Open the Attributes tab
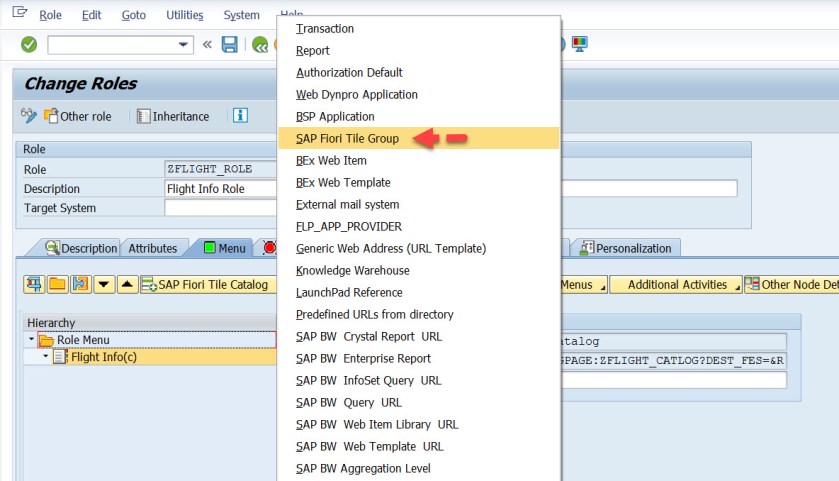The height and width of the screenshot is (481, 839). click(x=152, y=248)
